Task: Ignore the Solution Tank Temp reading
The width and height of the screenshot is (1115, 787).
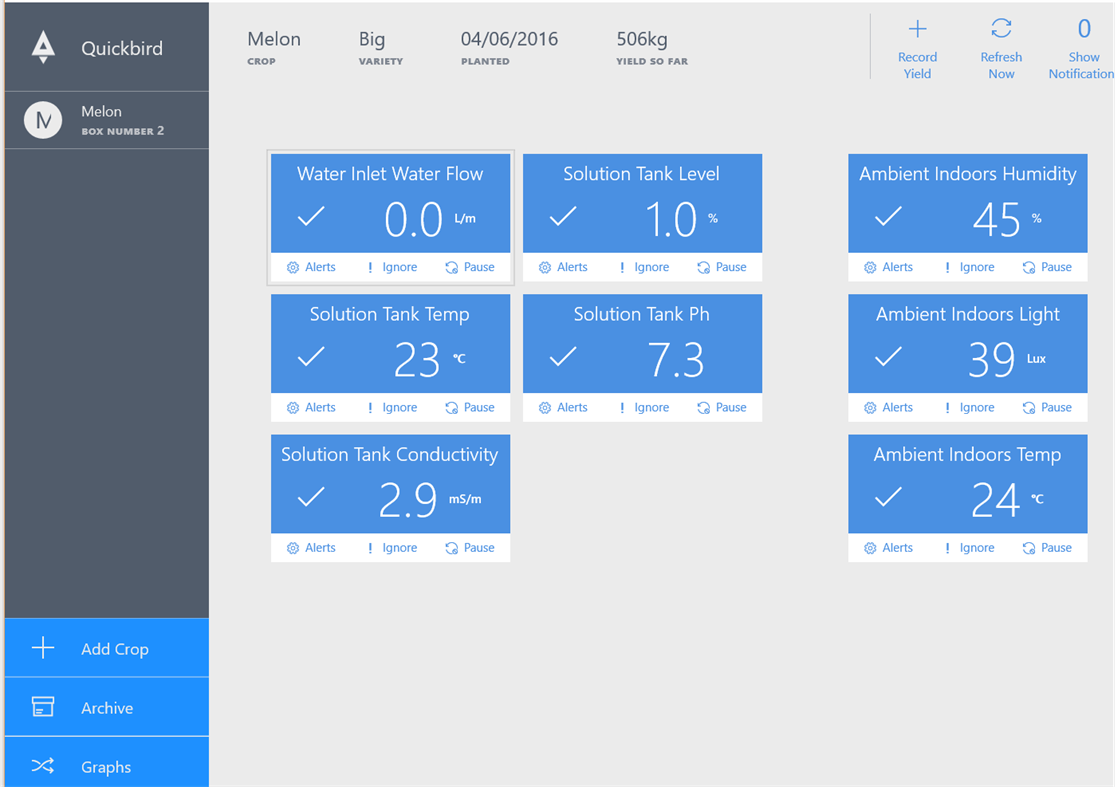Action: point(392,407)
